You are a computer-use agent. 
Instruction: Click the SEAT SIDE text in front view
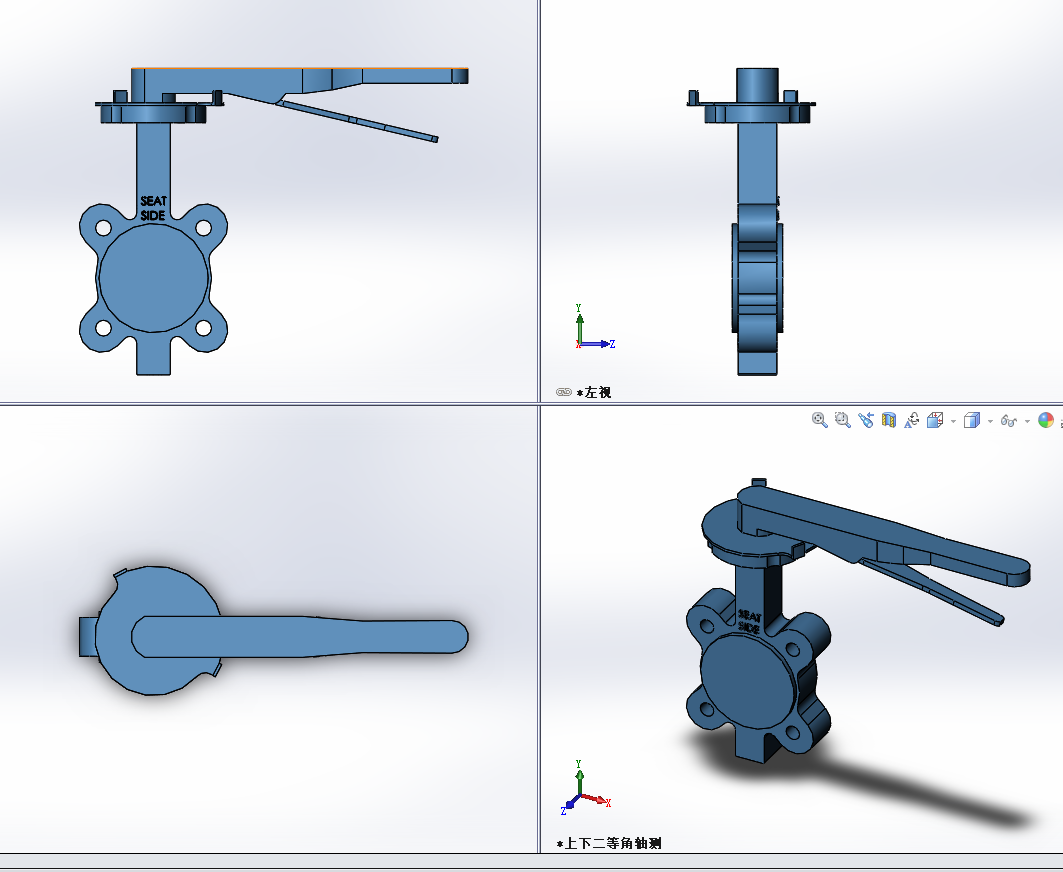coord(153,208)
